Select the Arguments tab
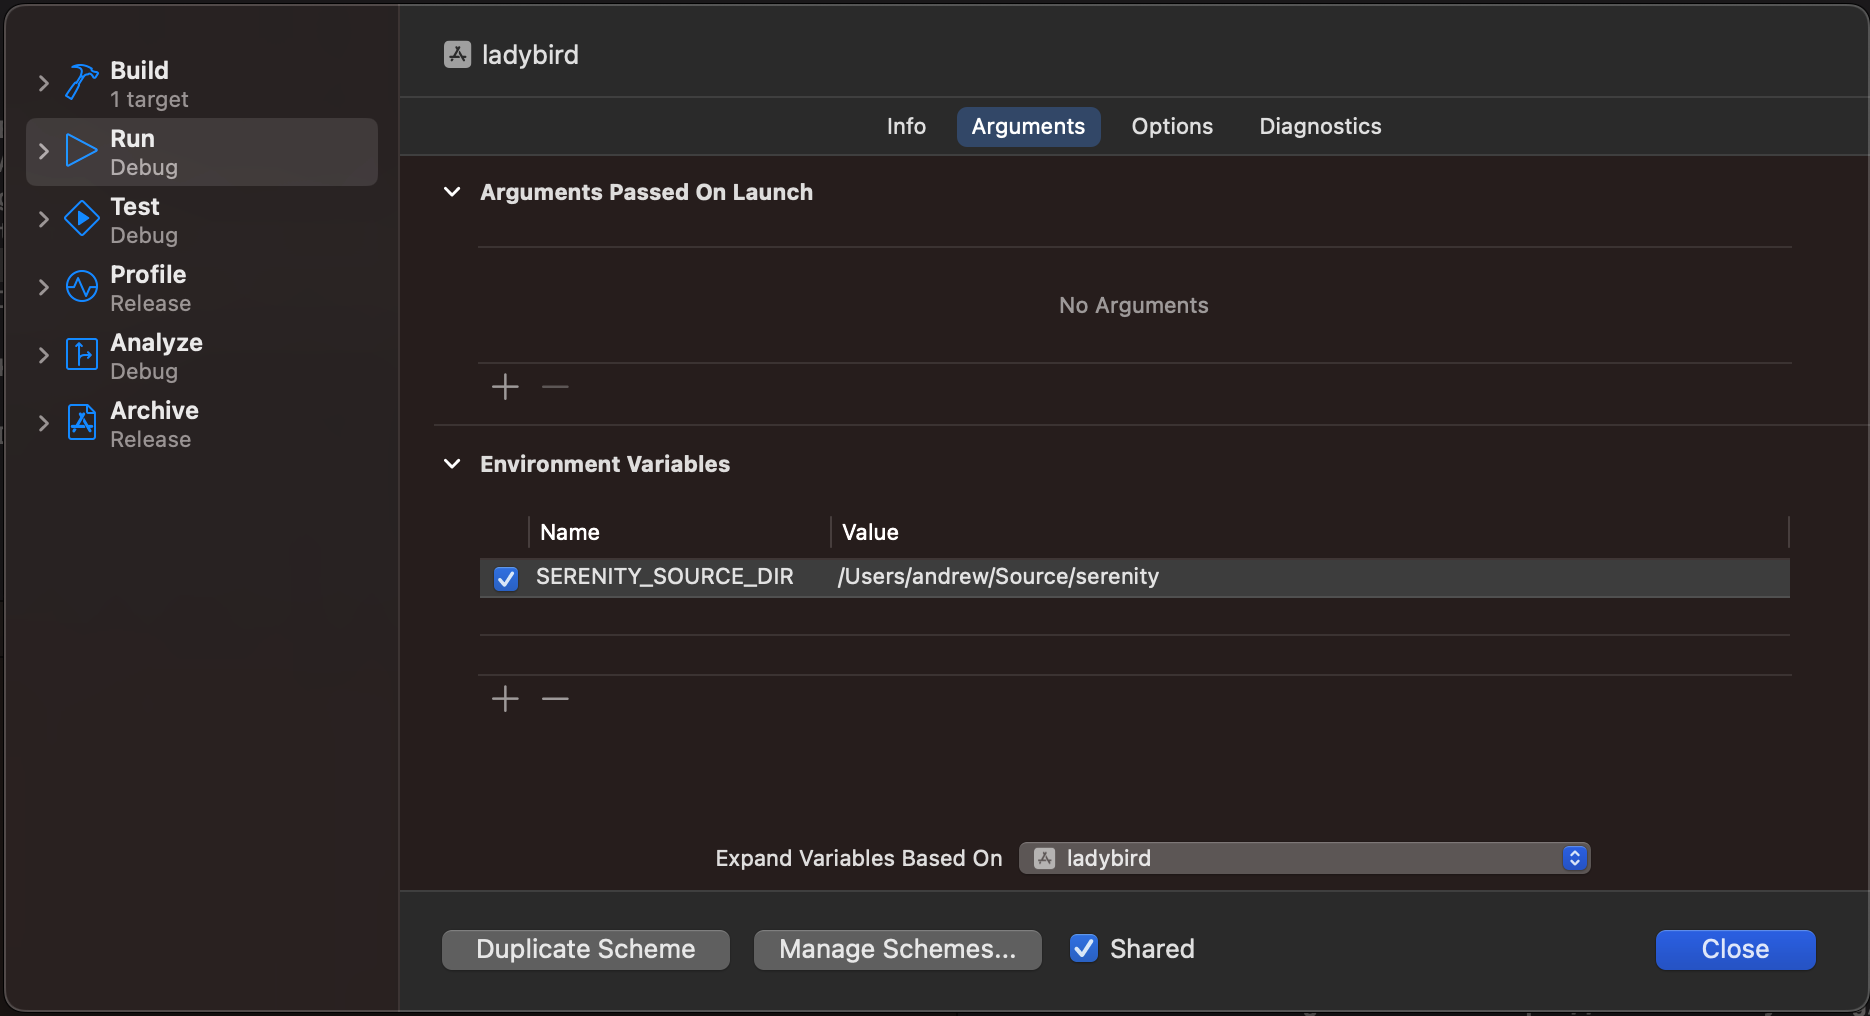The width and height of the screenshot is (1870, 1016). tap(1028, 127)
